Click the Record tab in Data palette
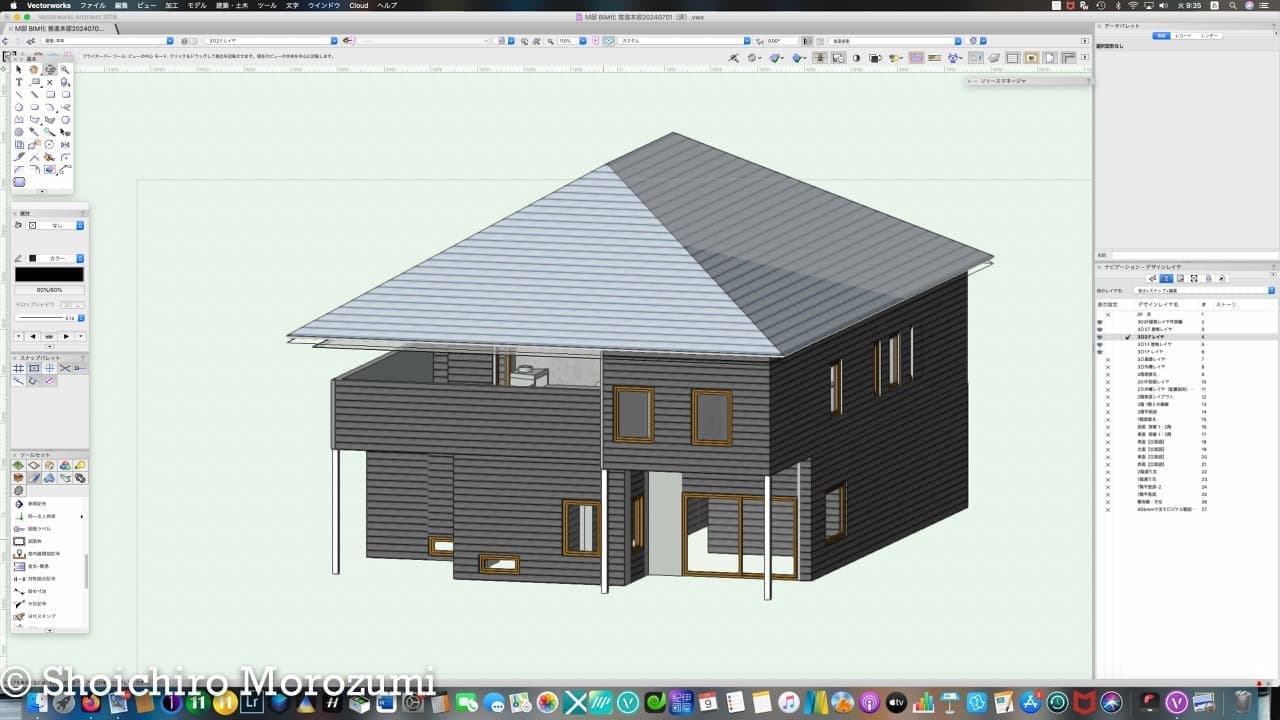1280x720 pixels. (1182, 35)
